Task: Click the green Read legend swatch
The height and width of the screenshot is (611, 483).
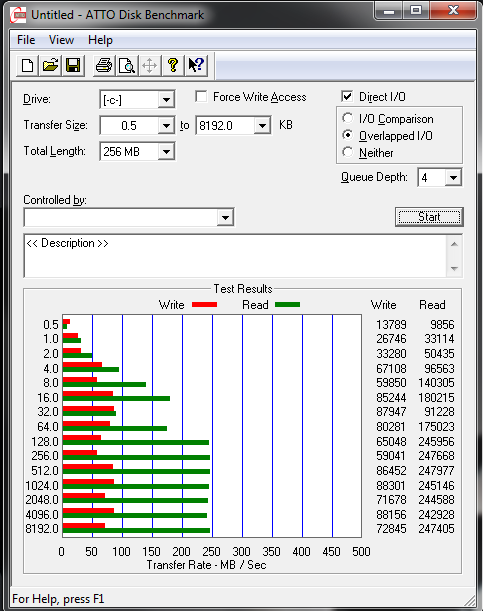Action: point(287,305)
